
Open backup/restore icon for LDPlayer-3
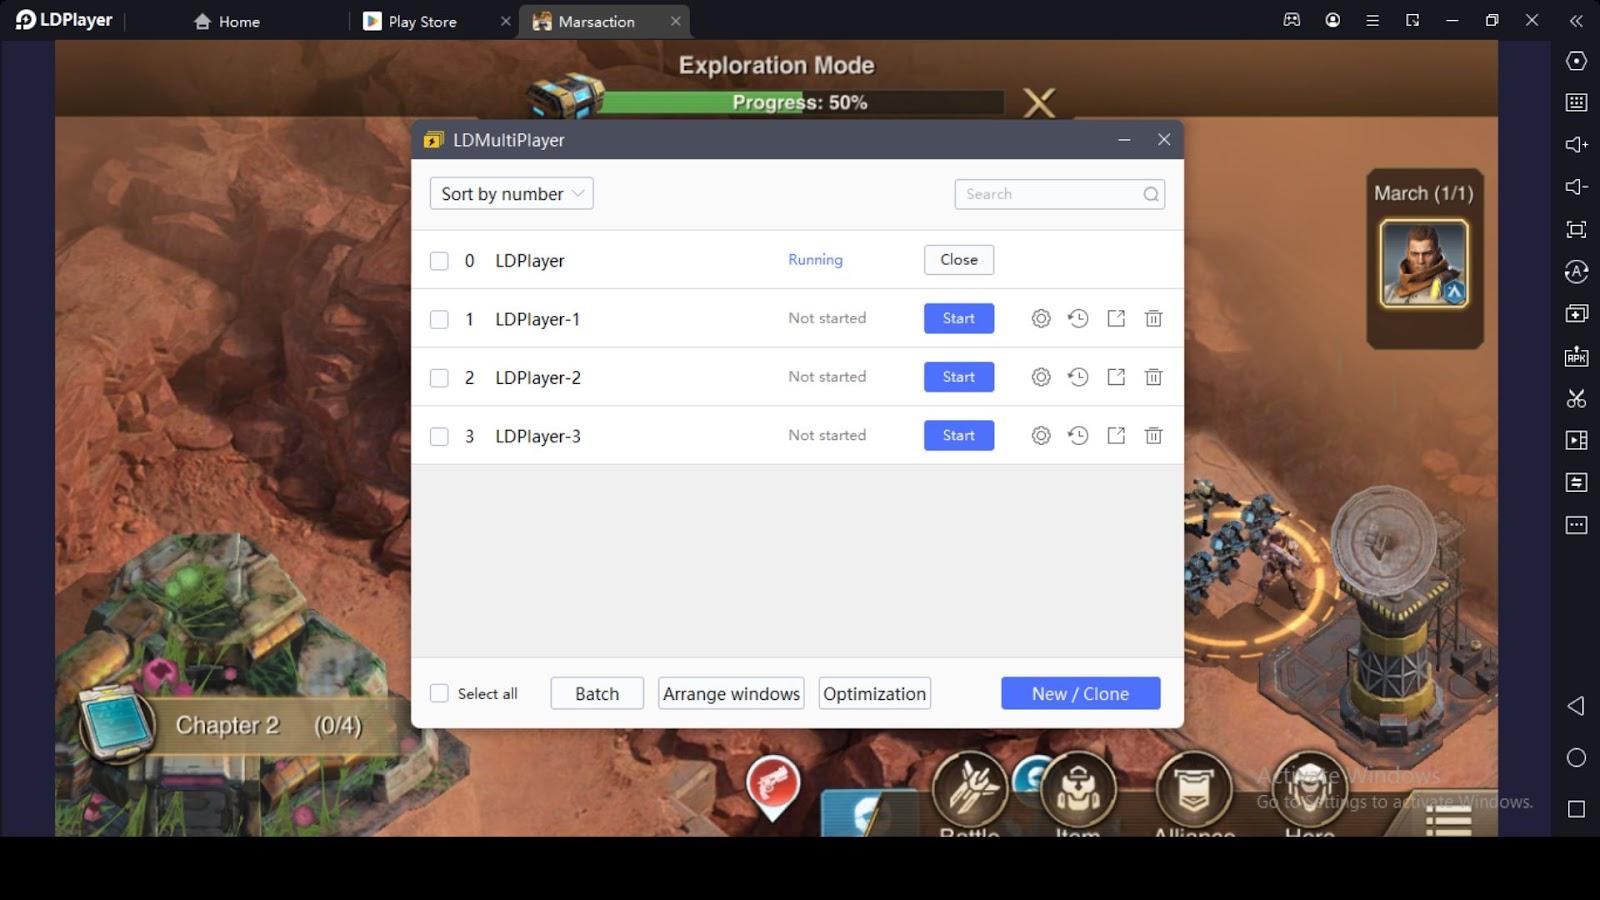click(1078, 435)
